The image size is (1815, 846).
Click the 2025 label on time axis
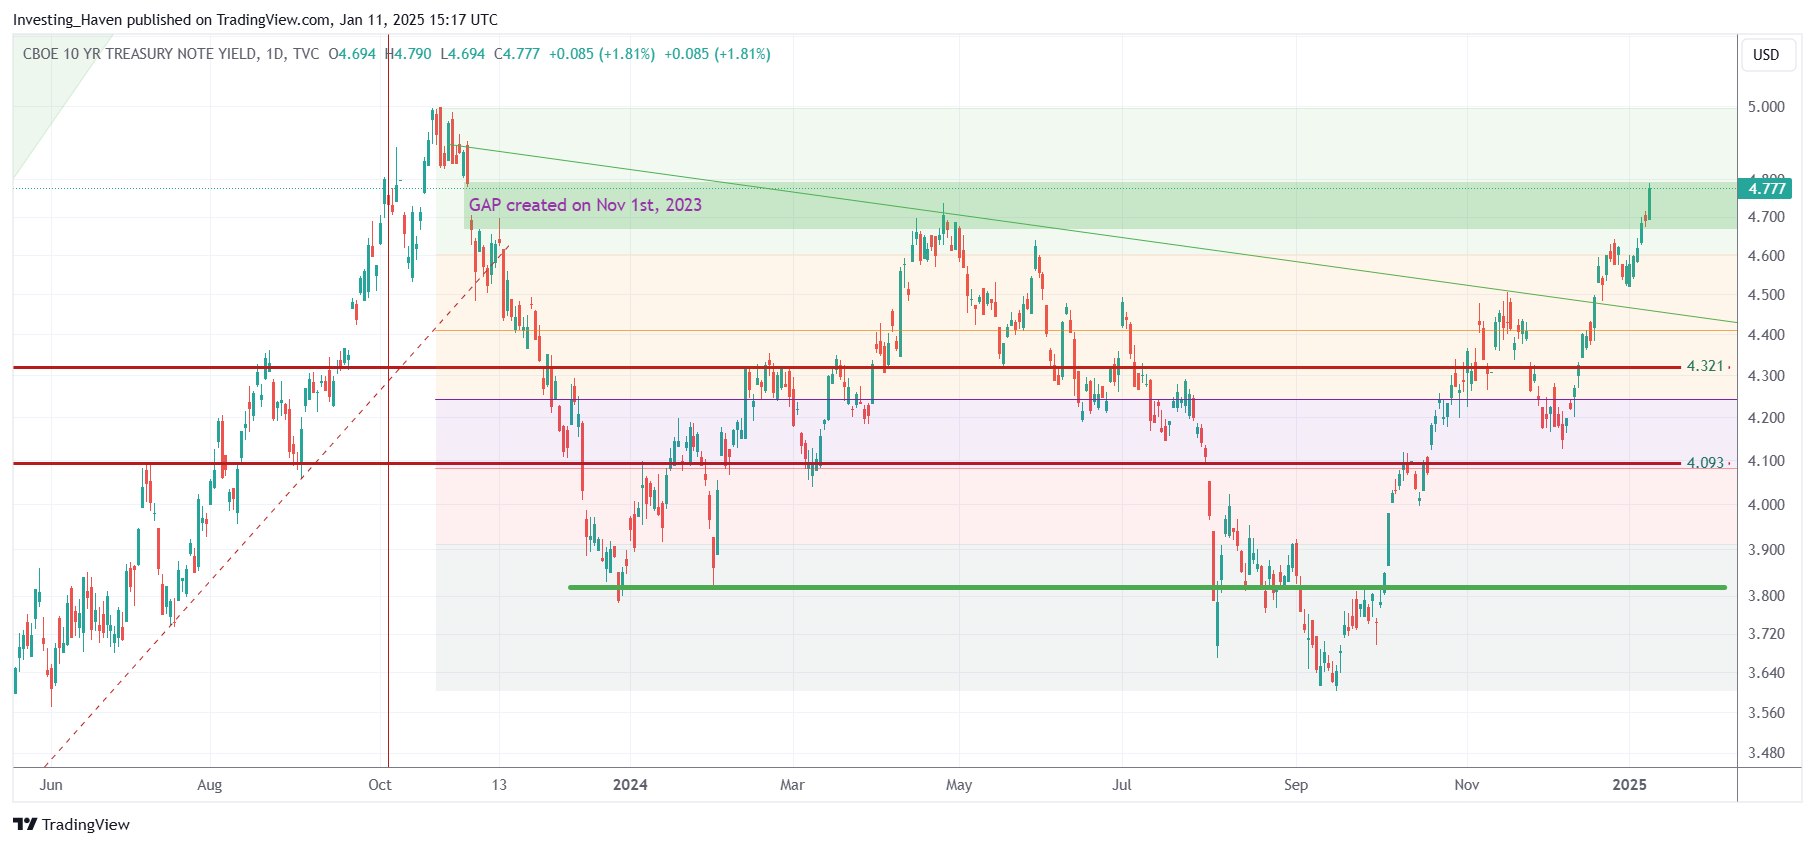click(x=1630, y=785)
